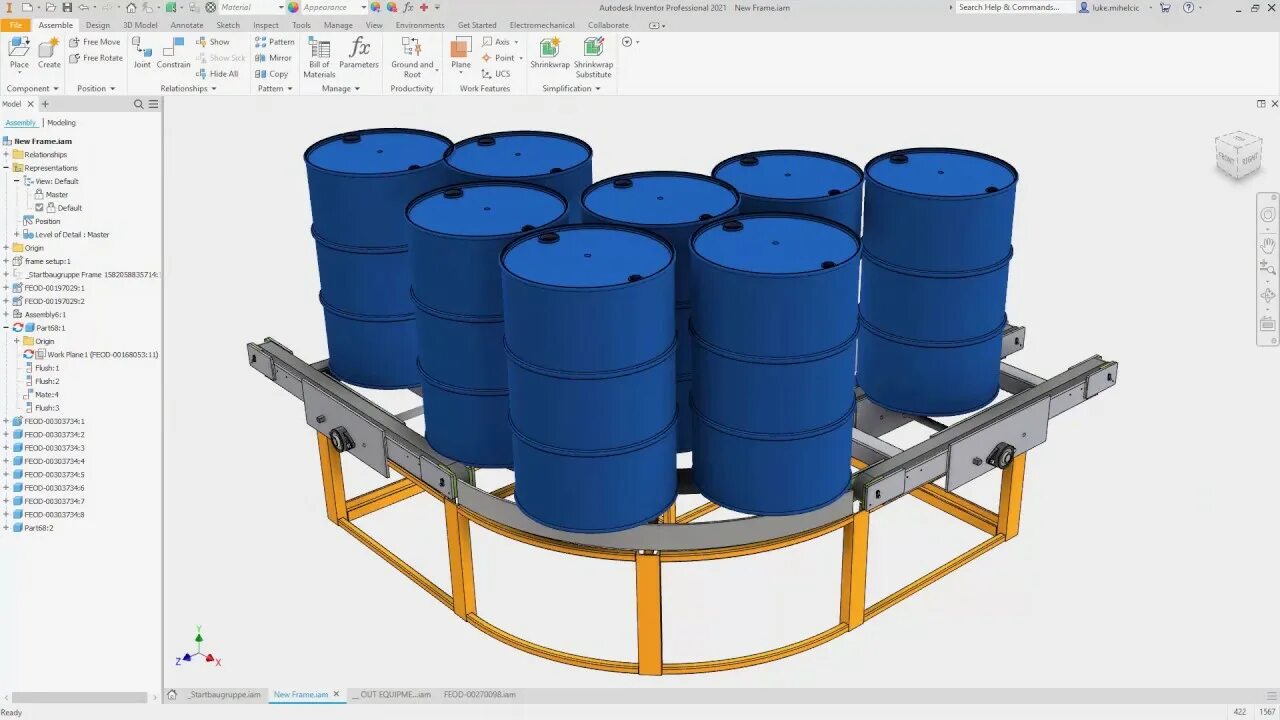Image resolution: width=1280 pixels, height=720 pixels.
Task: Click the Create component tool
Action: pos(49,54)
